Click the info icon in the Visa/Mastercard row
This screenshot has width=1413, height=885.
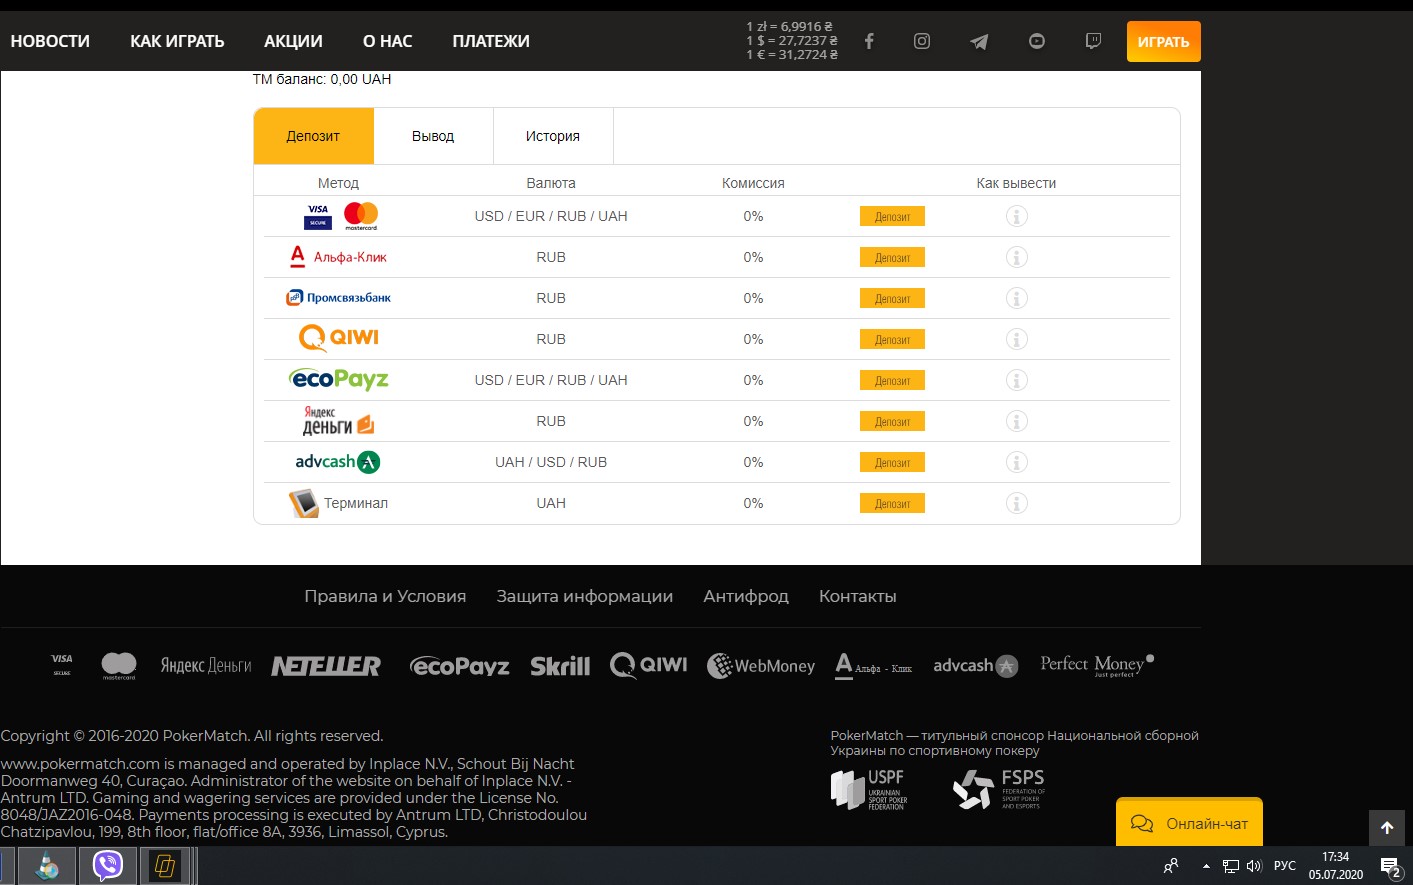click(1016, 216)
